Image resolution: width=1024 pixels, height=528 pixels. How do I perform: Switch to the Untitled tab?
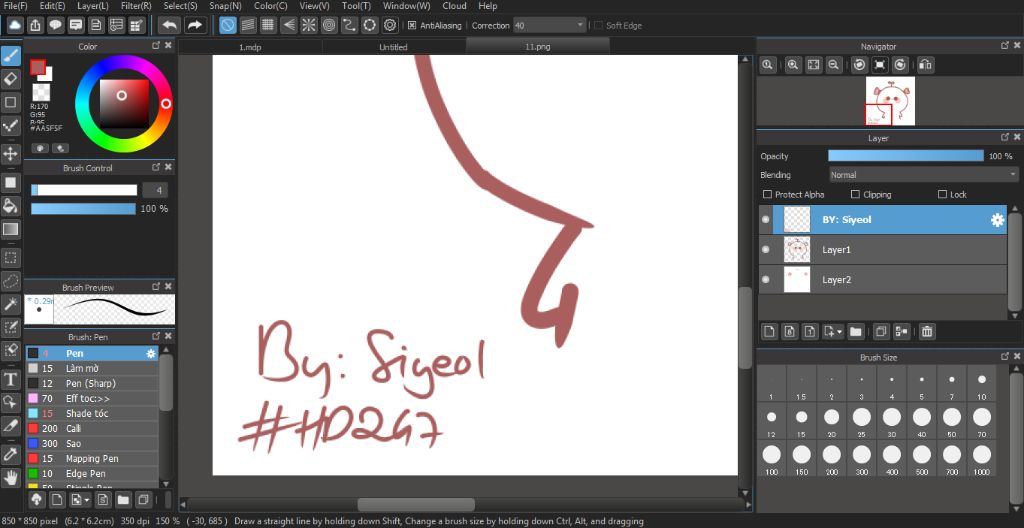coord(393,47)
